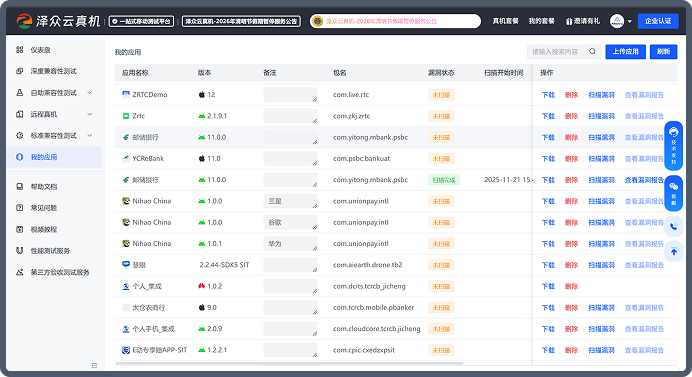Viewport: 692px width, 377px height.
Task: Click 下载 for 个人_集成
Action: [548, 286]
